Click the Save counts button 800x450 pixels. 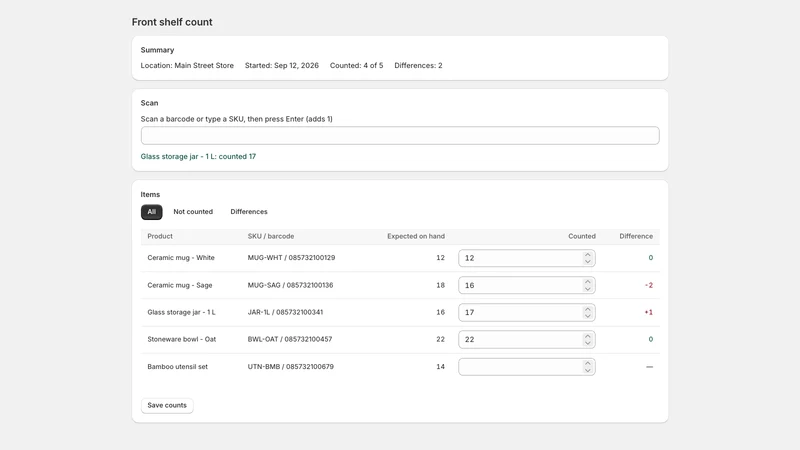167,405
